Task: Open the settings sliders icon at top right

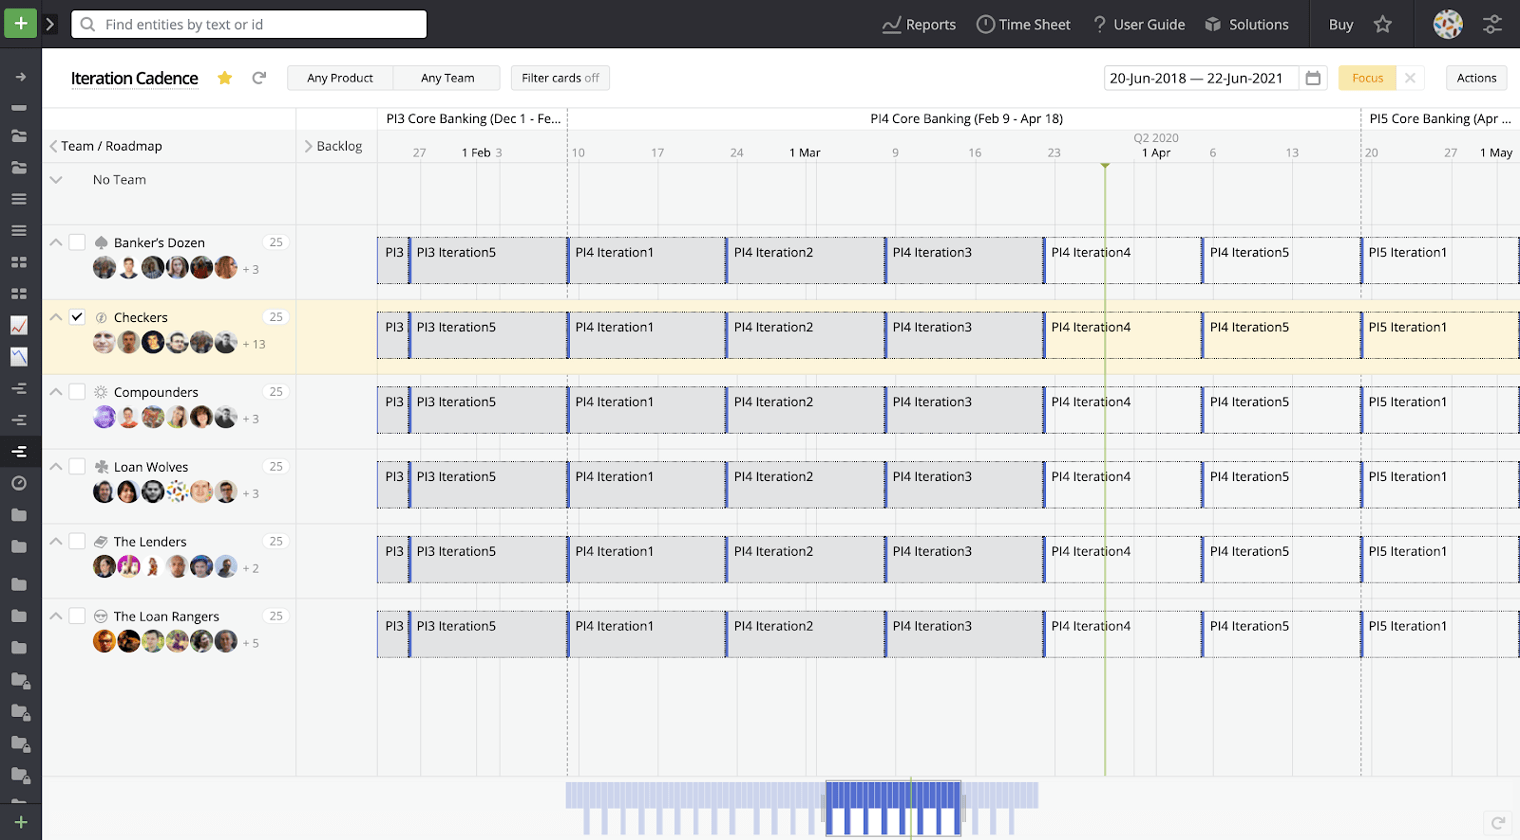Action: tap(1492, 24)
